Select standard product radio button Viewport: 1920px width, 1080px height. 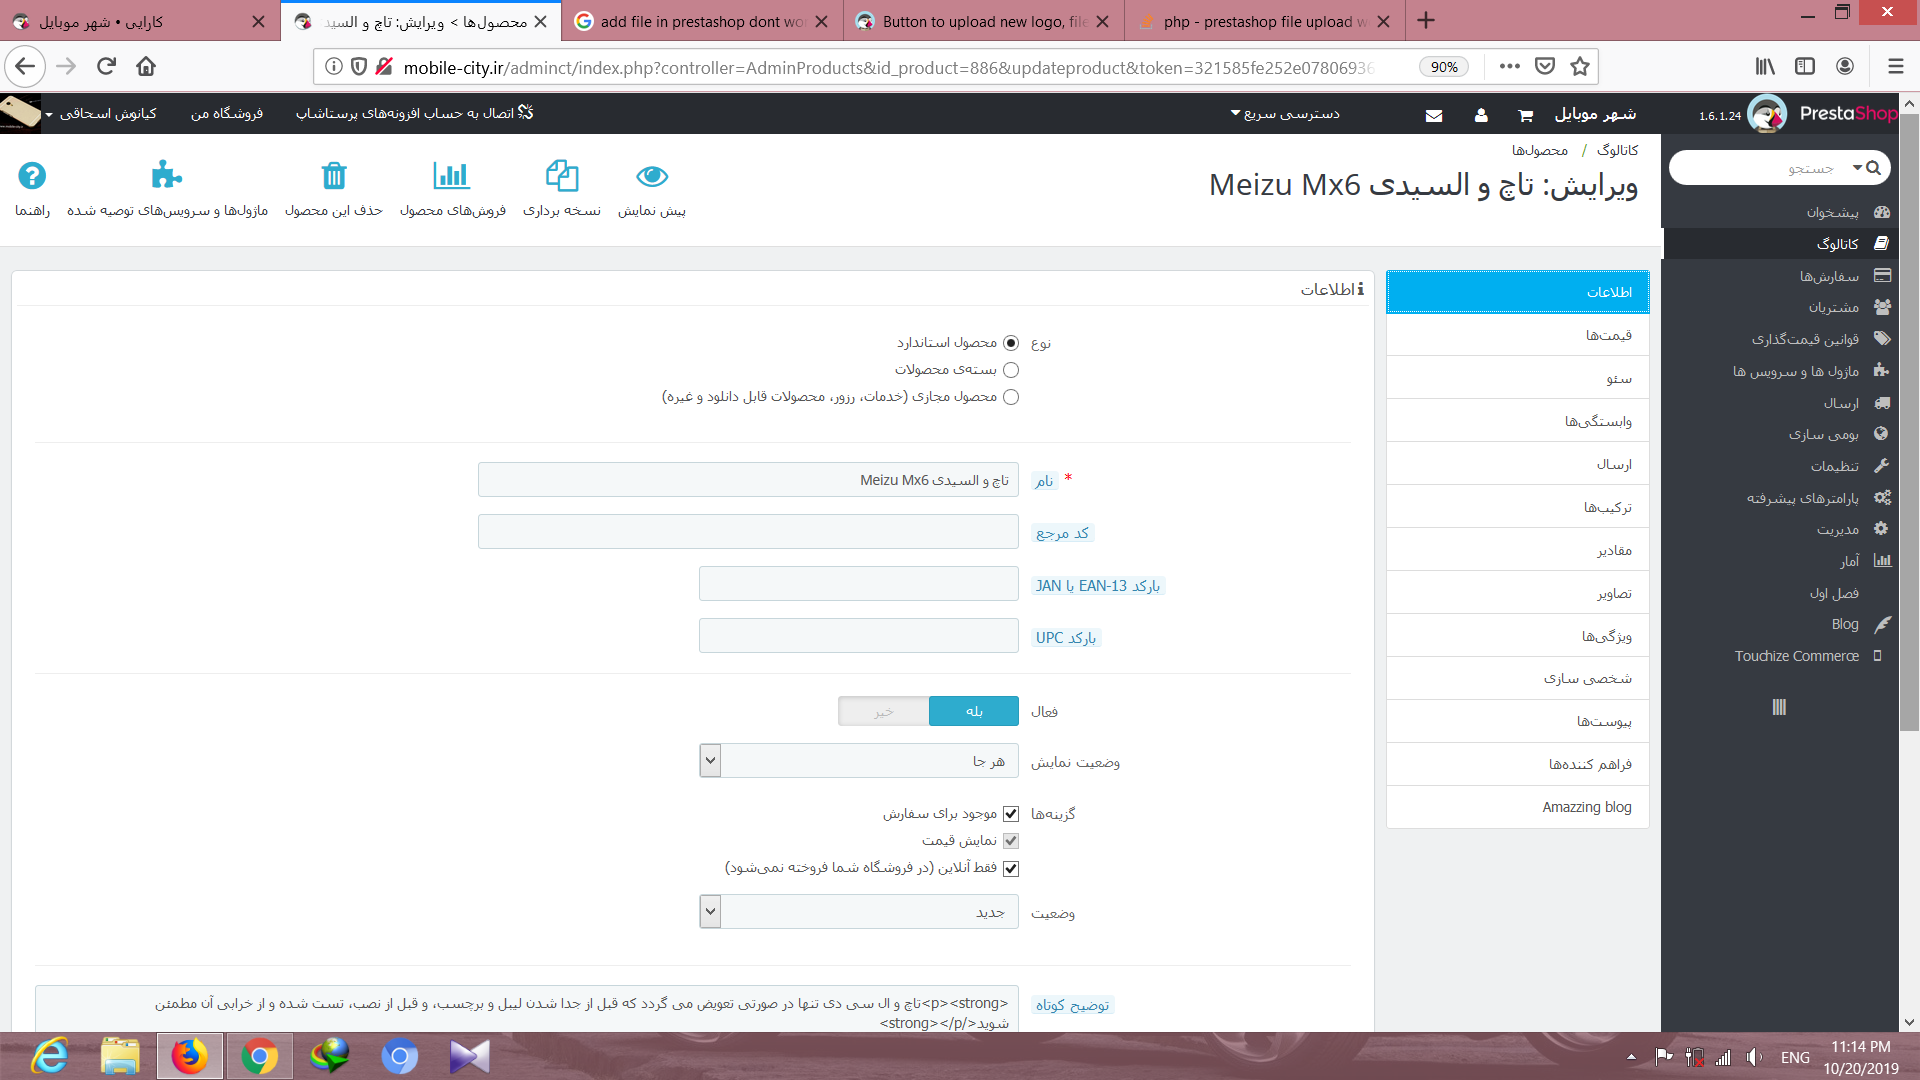click(1011, 343)
